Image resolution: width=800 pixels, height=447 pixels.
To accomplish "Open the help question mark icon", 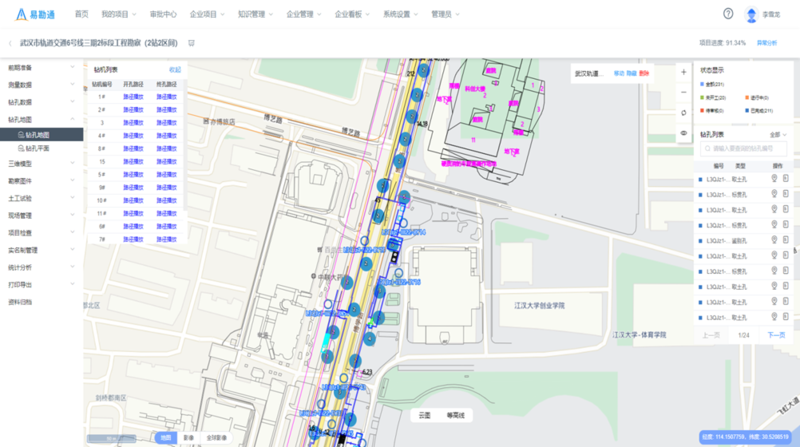I will pos(728,14).
